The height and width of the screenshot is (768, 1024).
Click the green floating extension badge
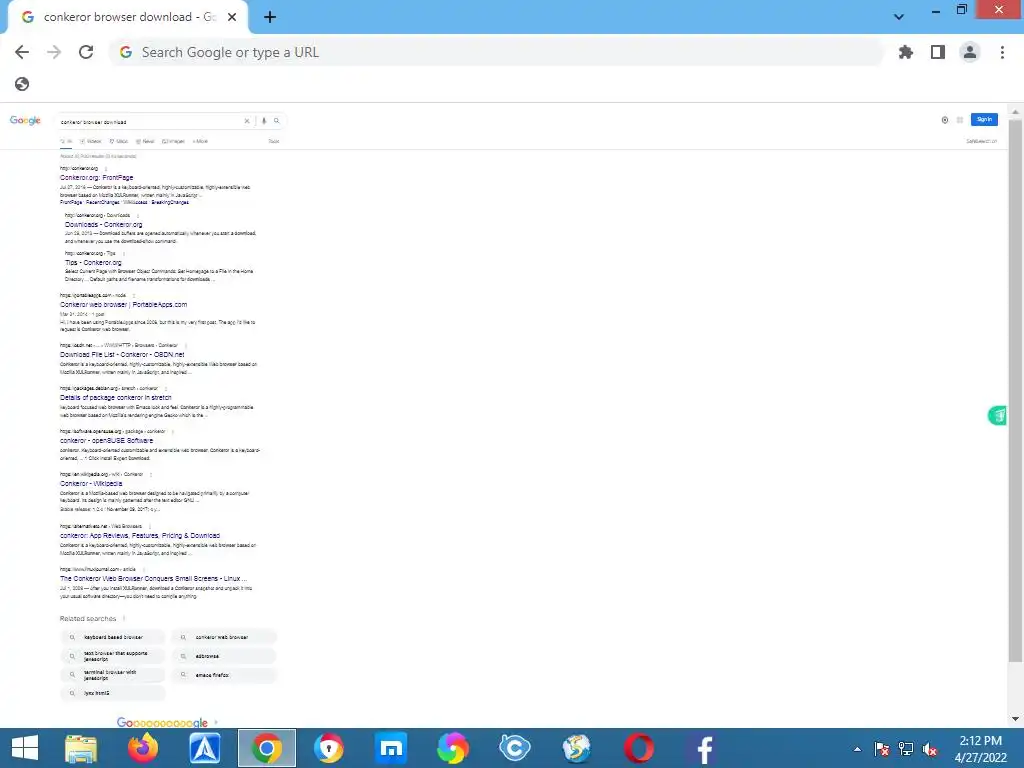pos(997,415)
